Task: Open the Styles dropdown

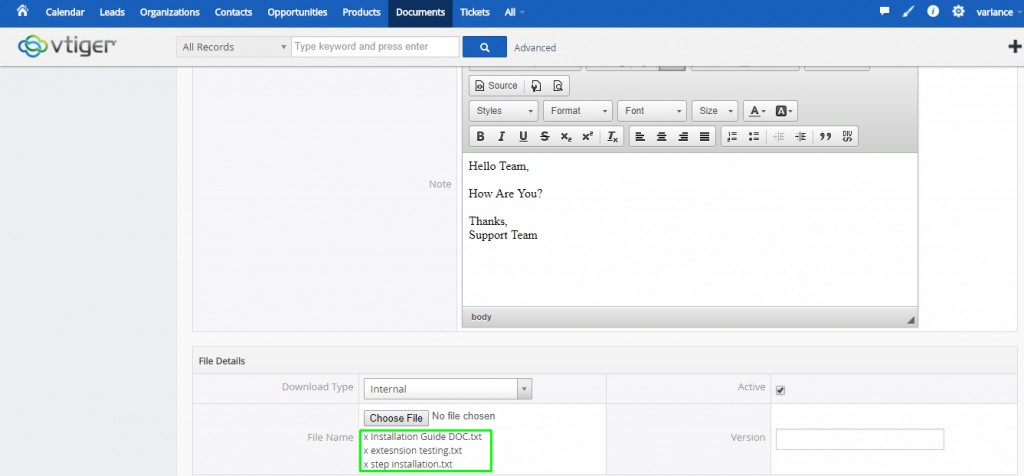Action: (504, 111)
